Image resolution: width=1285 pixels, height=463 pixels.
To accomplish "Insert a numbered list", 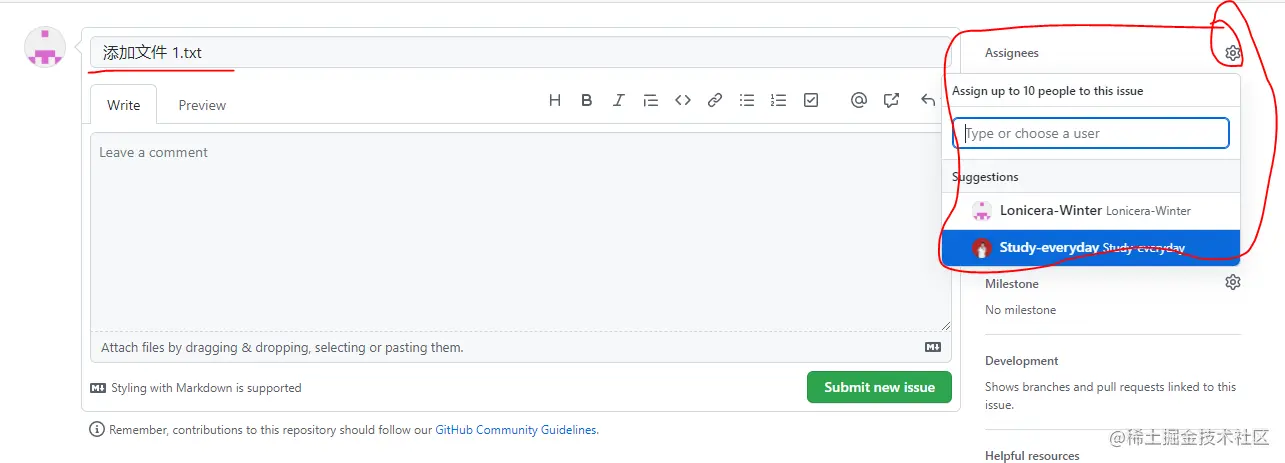I will [779, 100].
